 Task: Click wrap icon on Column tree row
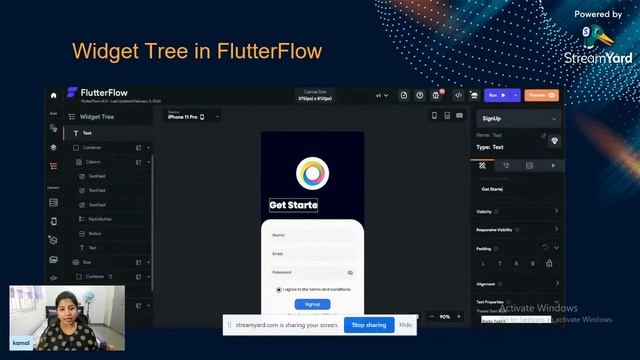(x=138, y=162)
